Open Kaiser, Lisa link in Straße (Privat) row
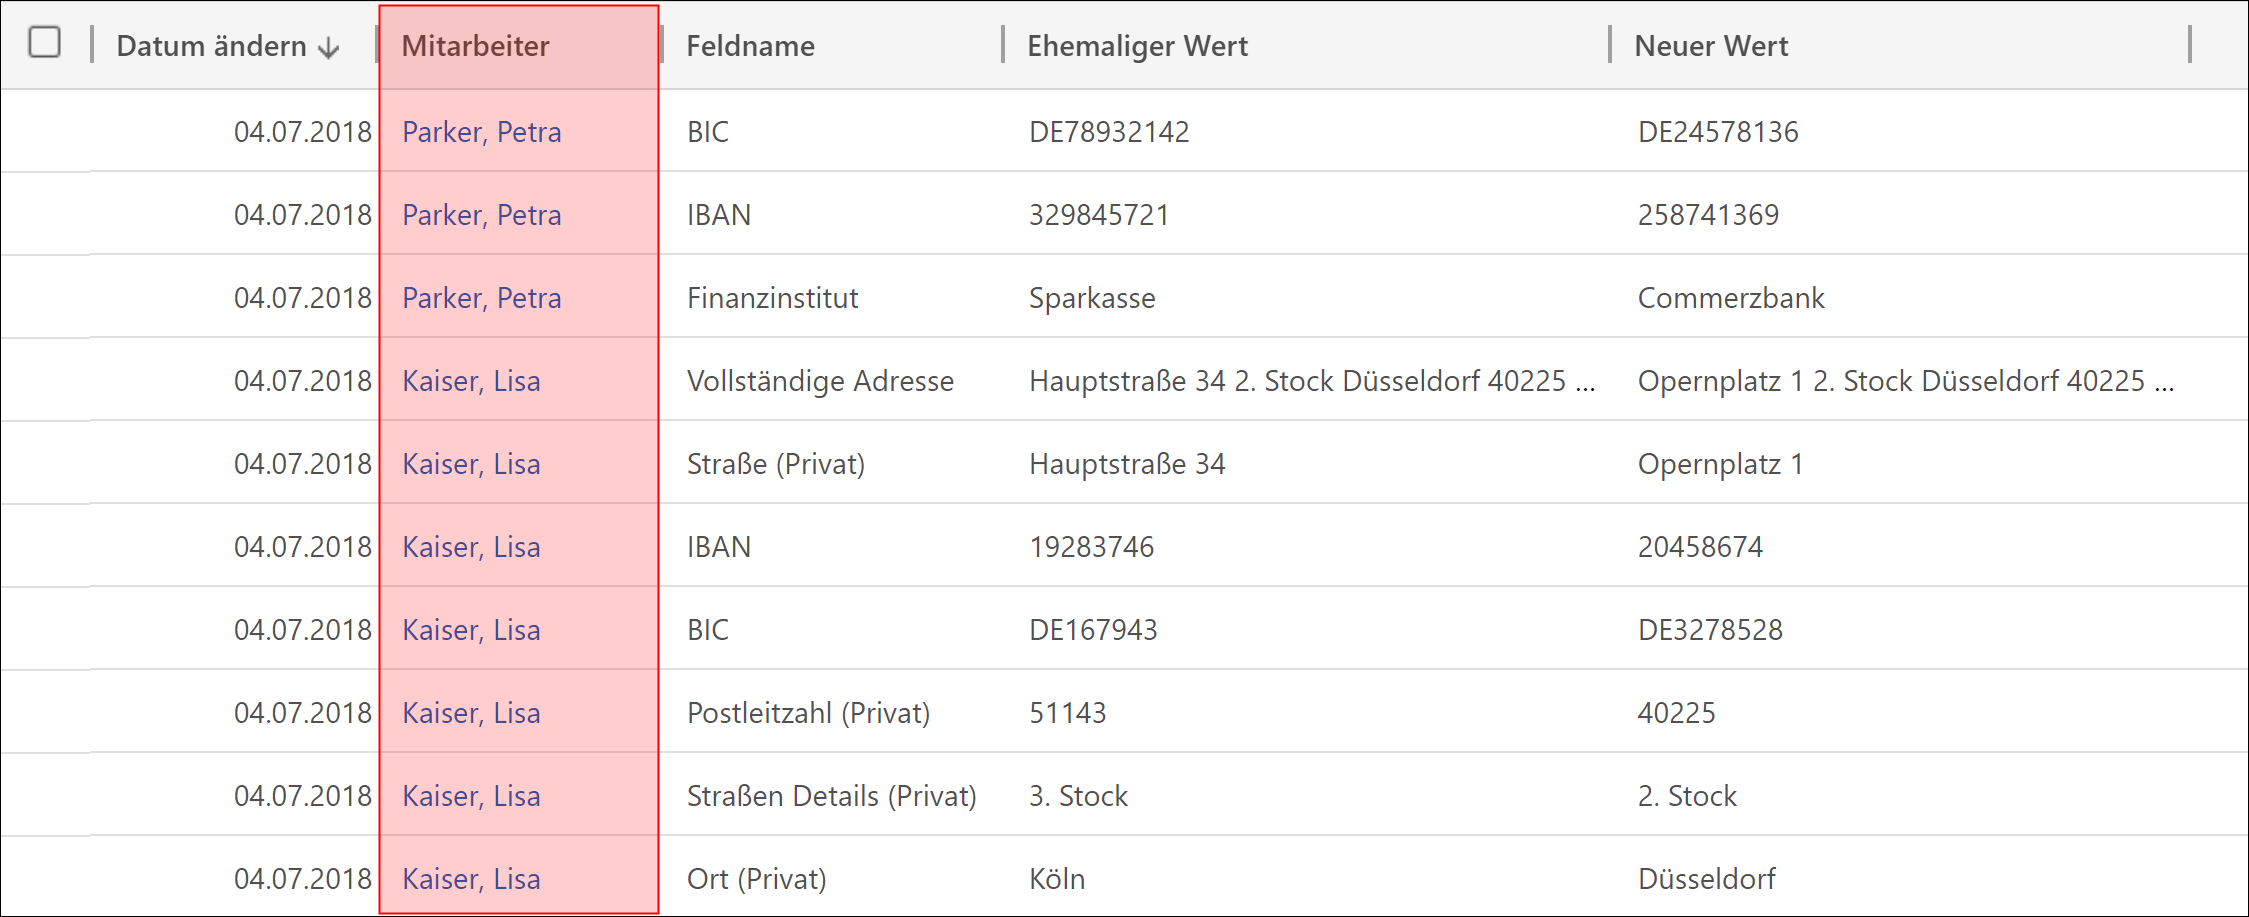 [x=471, y=464]
